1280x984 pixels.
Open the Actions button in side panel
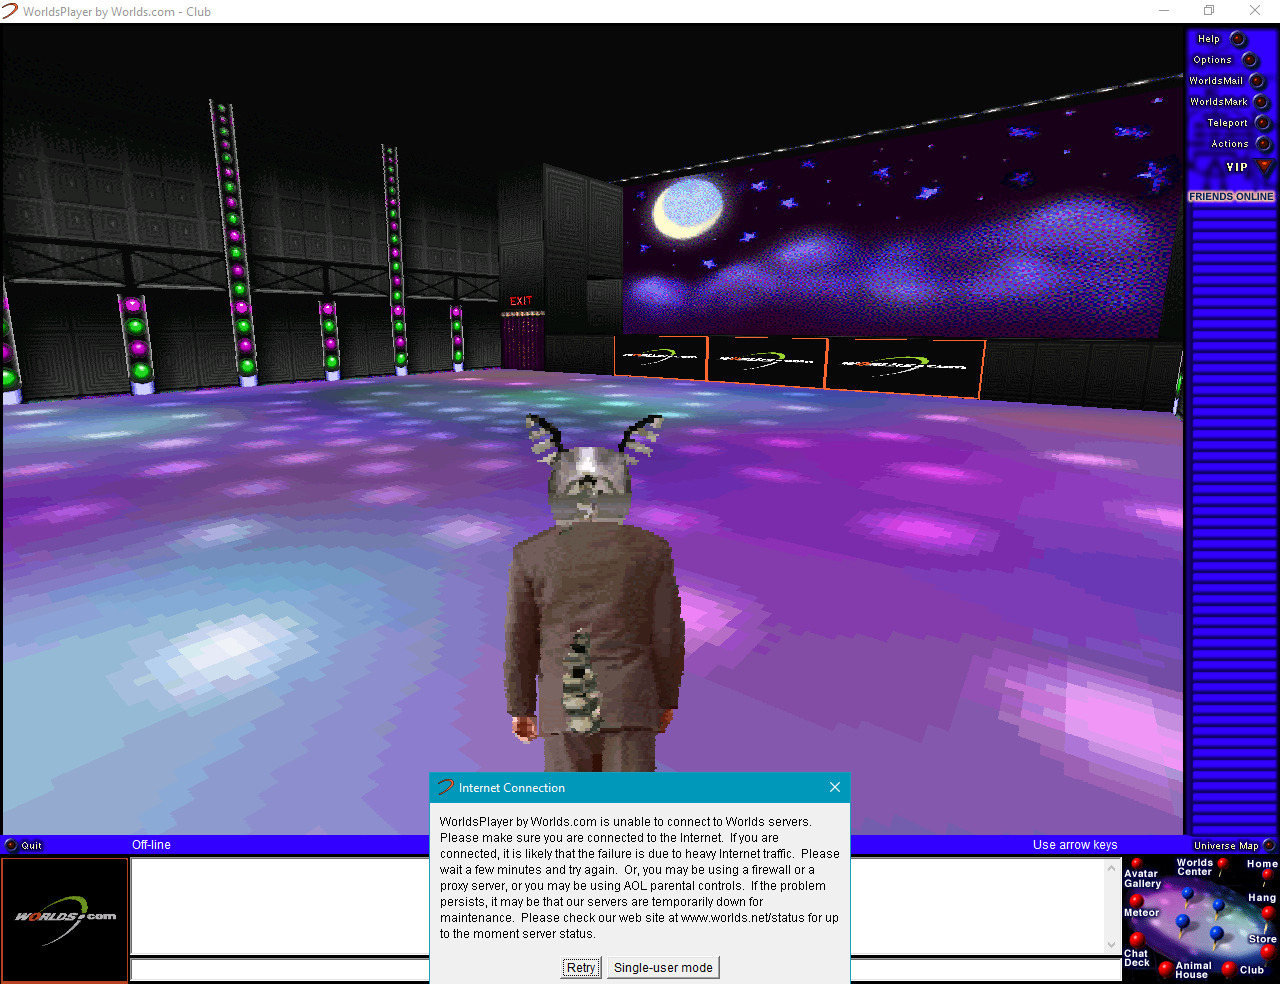coord(1264,144)
